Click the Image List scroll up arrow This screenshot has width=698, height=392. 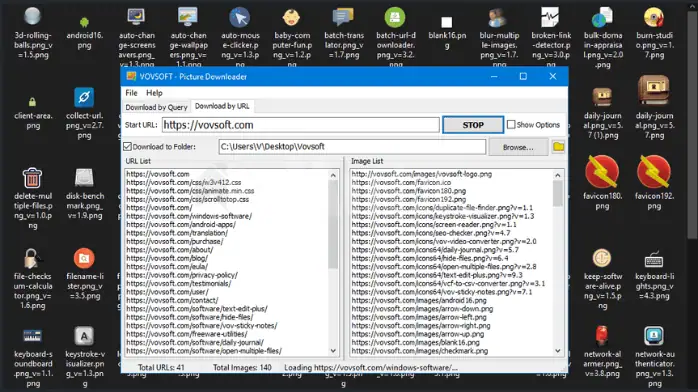click(558, 175)
